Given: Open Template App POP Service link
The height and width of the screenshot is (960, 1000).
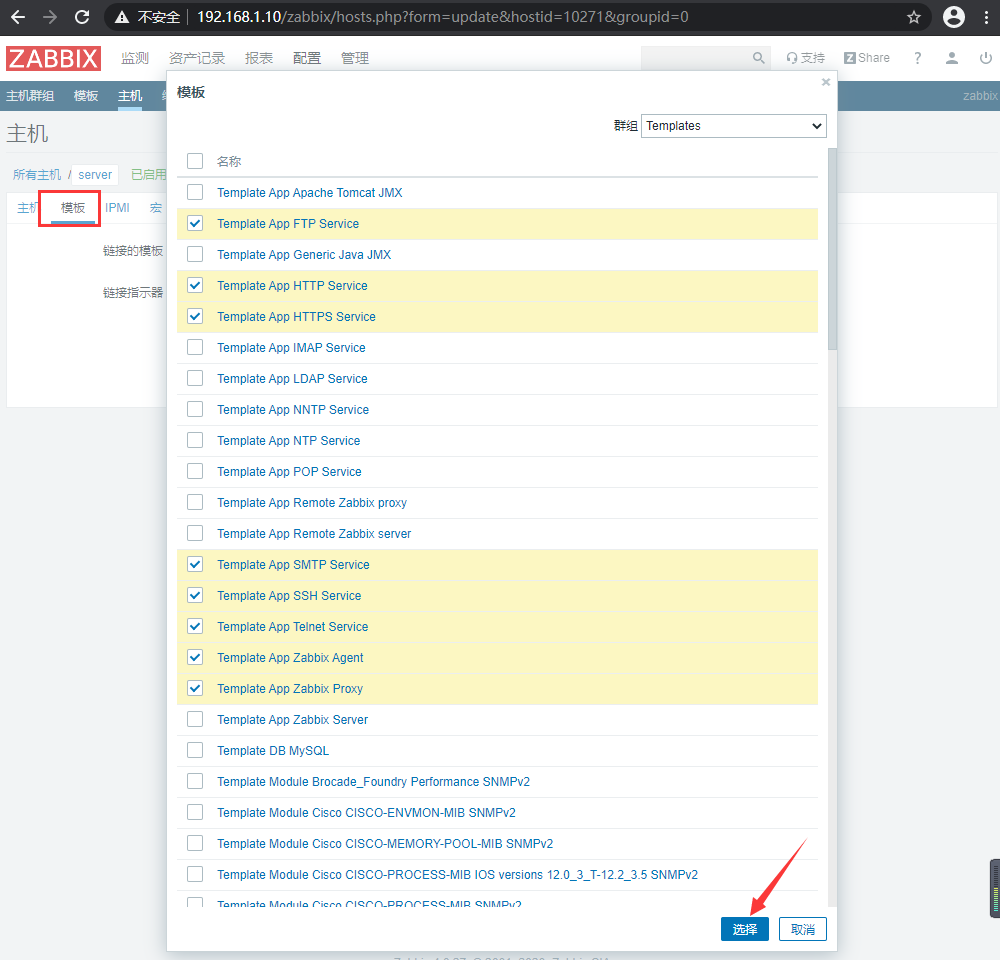Looking at the screenshot, I should click(289, 471).
